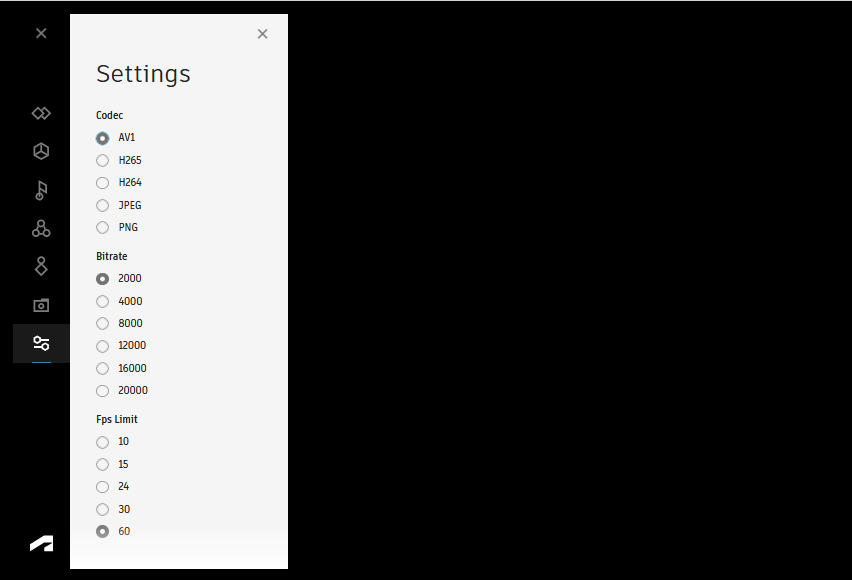Click the stacked diamond icon in the sidebar
Viewport: 852px width, 580px height.
pyautogui.click(x=41, y=266)
